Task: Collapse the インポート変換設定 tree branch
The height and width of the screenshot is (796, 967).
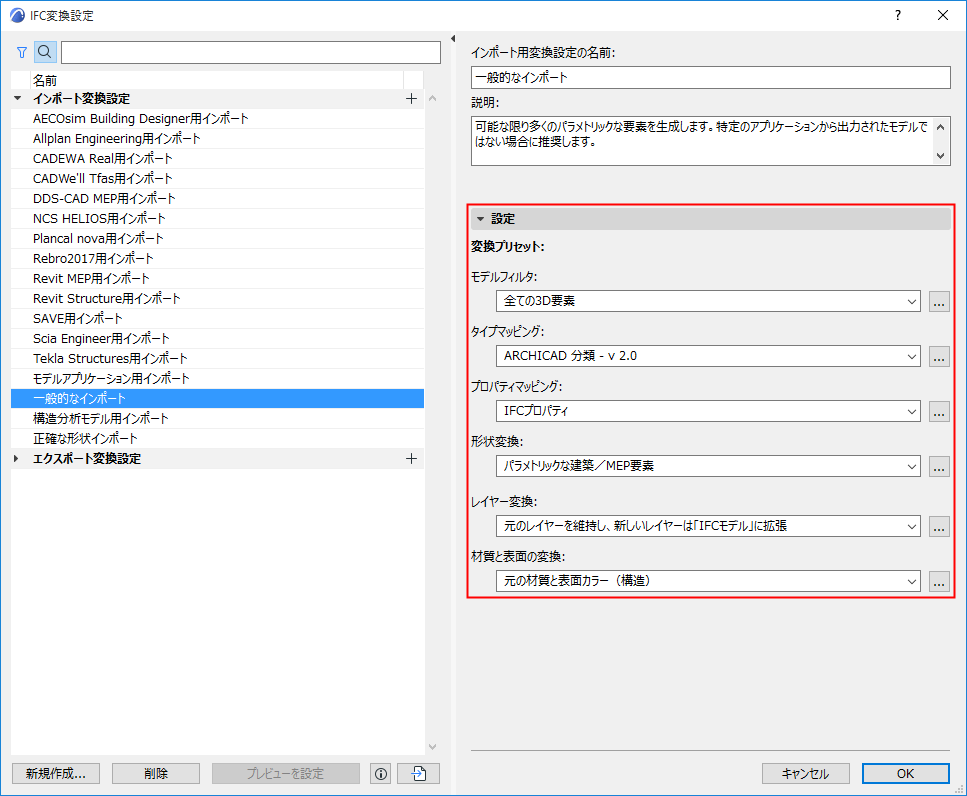Action: click(x=16, y=97)
